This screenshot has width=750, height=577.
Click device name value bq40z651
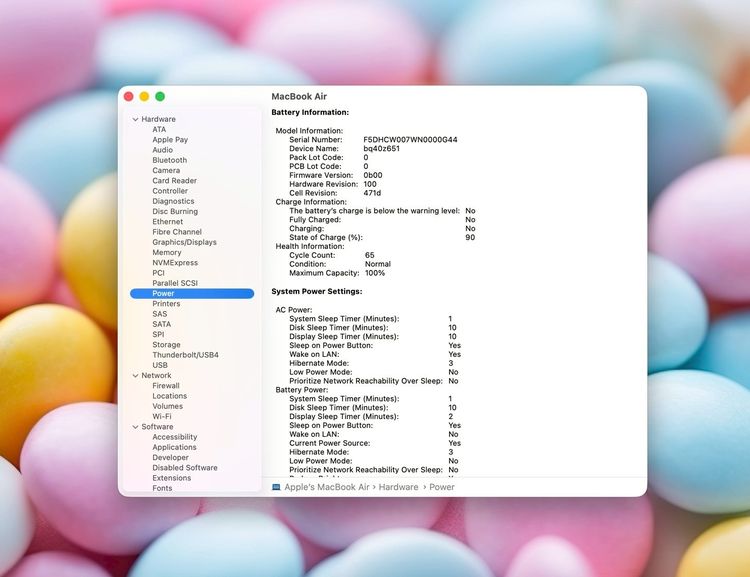tap(381, 148)
